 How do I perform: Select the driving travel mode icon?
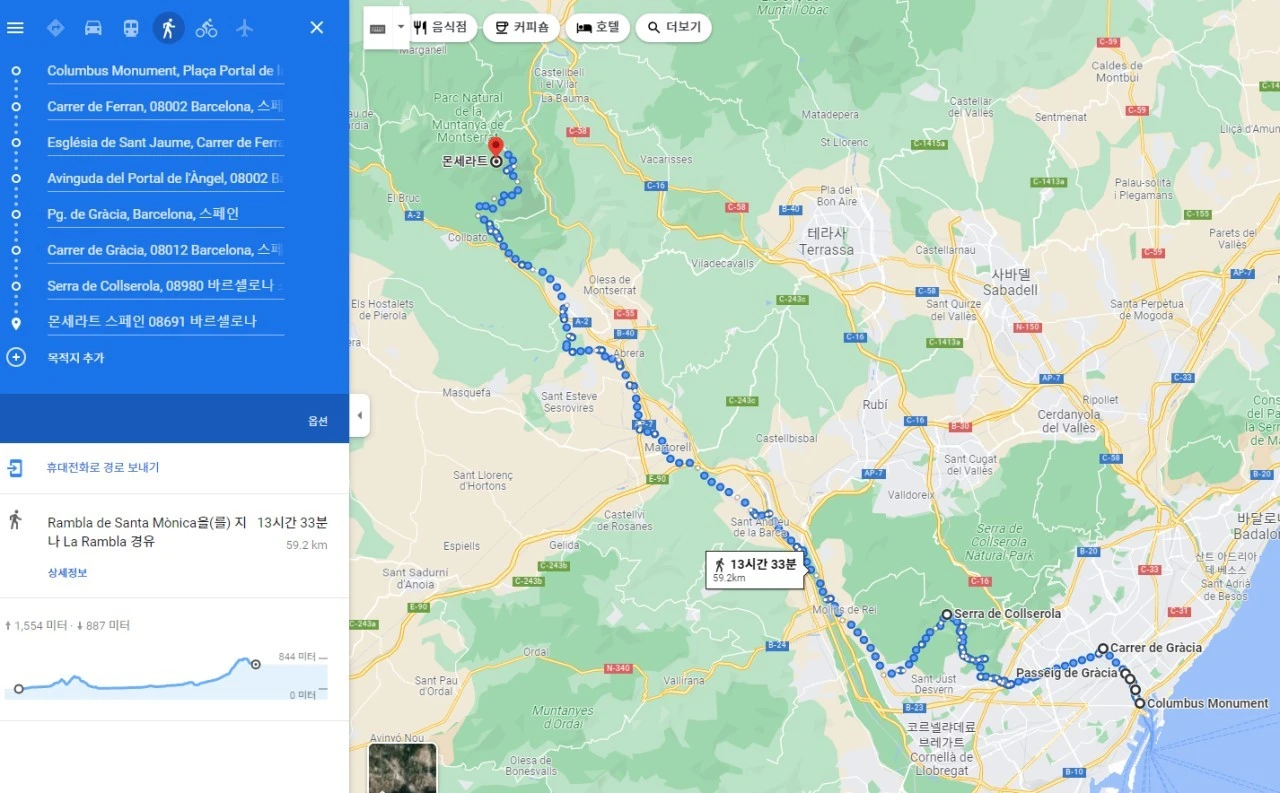coord(93,28)
